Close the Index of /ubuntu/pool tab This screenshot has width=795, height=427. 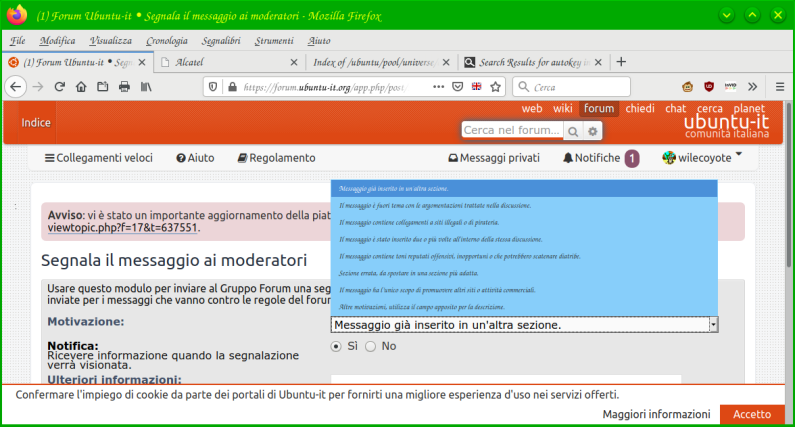coord(446,62)
